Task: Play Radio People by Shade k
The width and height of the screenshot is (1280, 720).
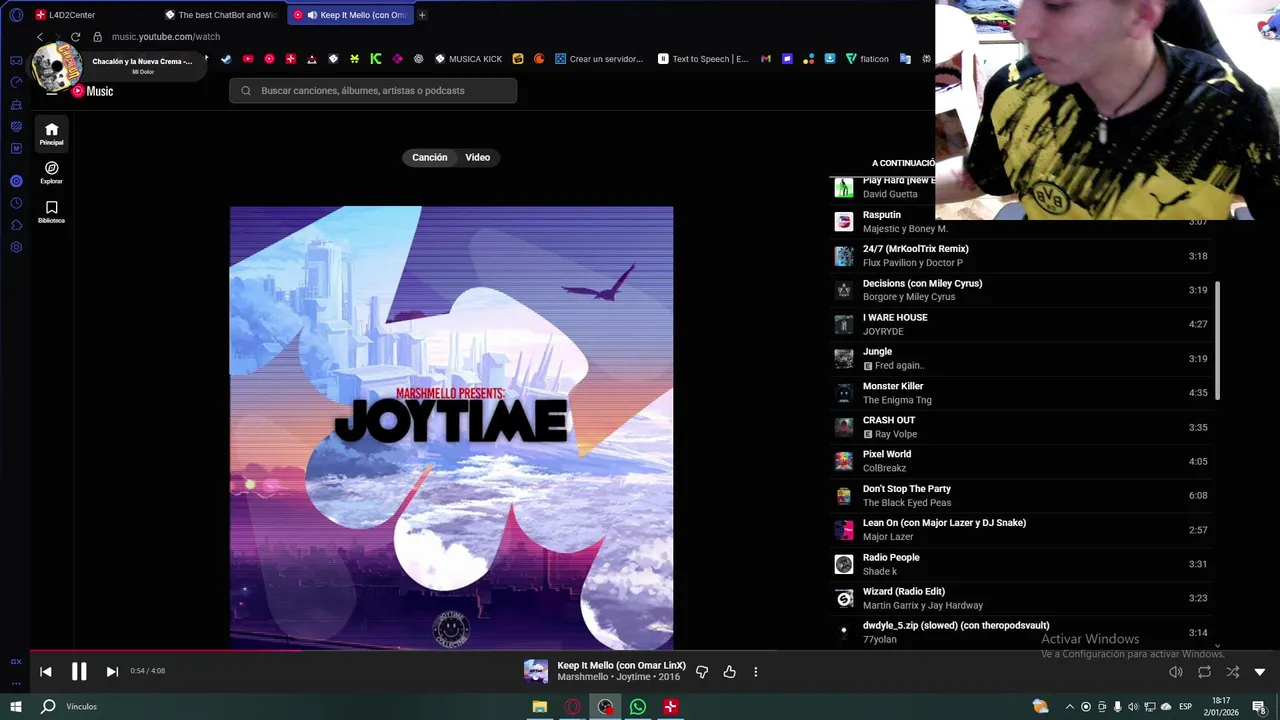Action: pos(1020,564)
